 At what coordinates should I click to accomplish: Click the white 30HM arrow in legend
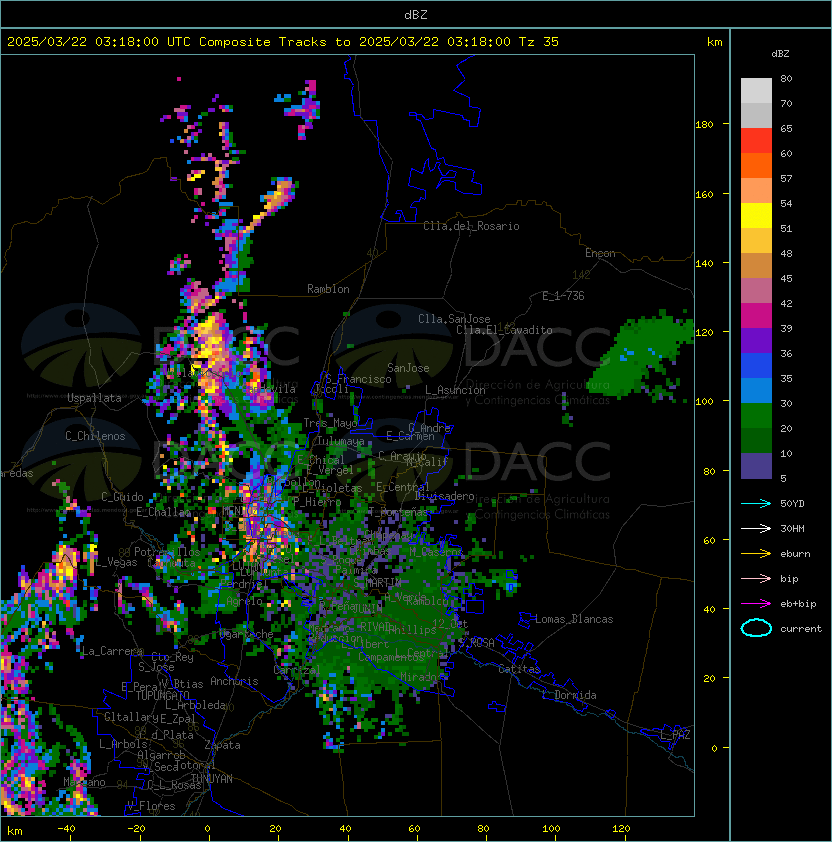point(756,529)
